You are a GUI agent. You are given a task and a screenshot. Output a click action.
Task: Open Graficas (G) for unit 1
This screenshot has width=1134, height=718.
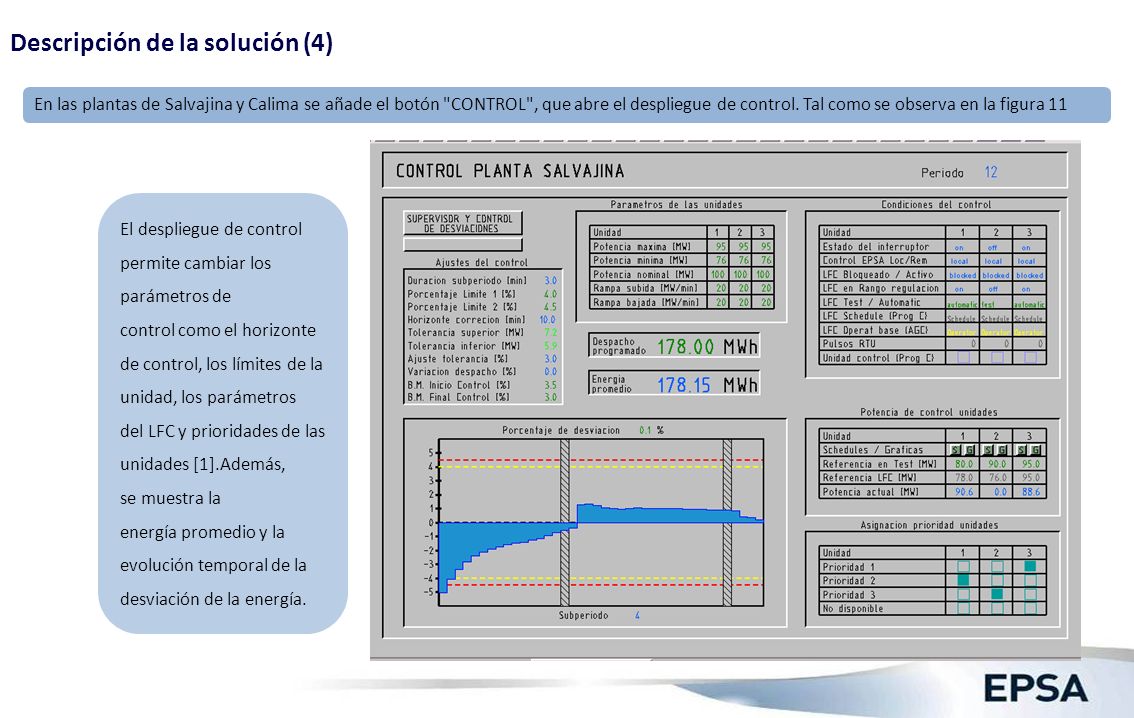pyautogui.click(x=971, y=450)
